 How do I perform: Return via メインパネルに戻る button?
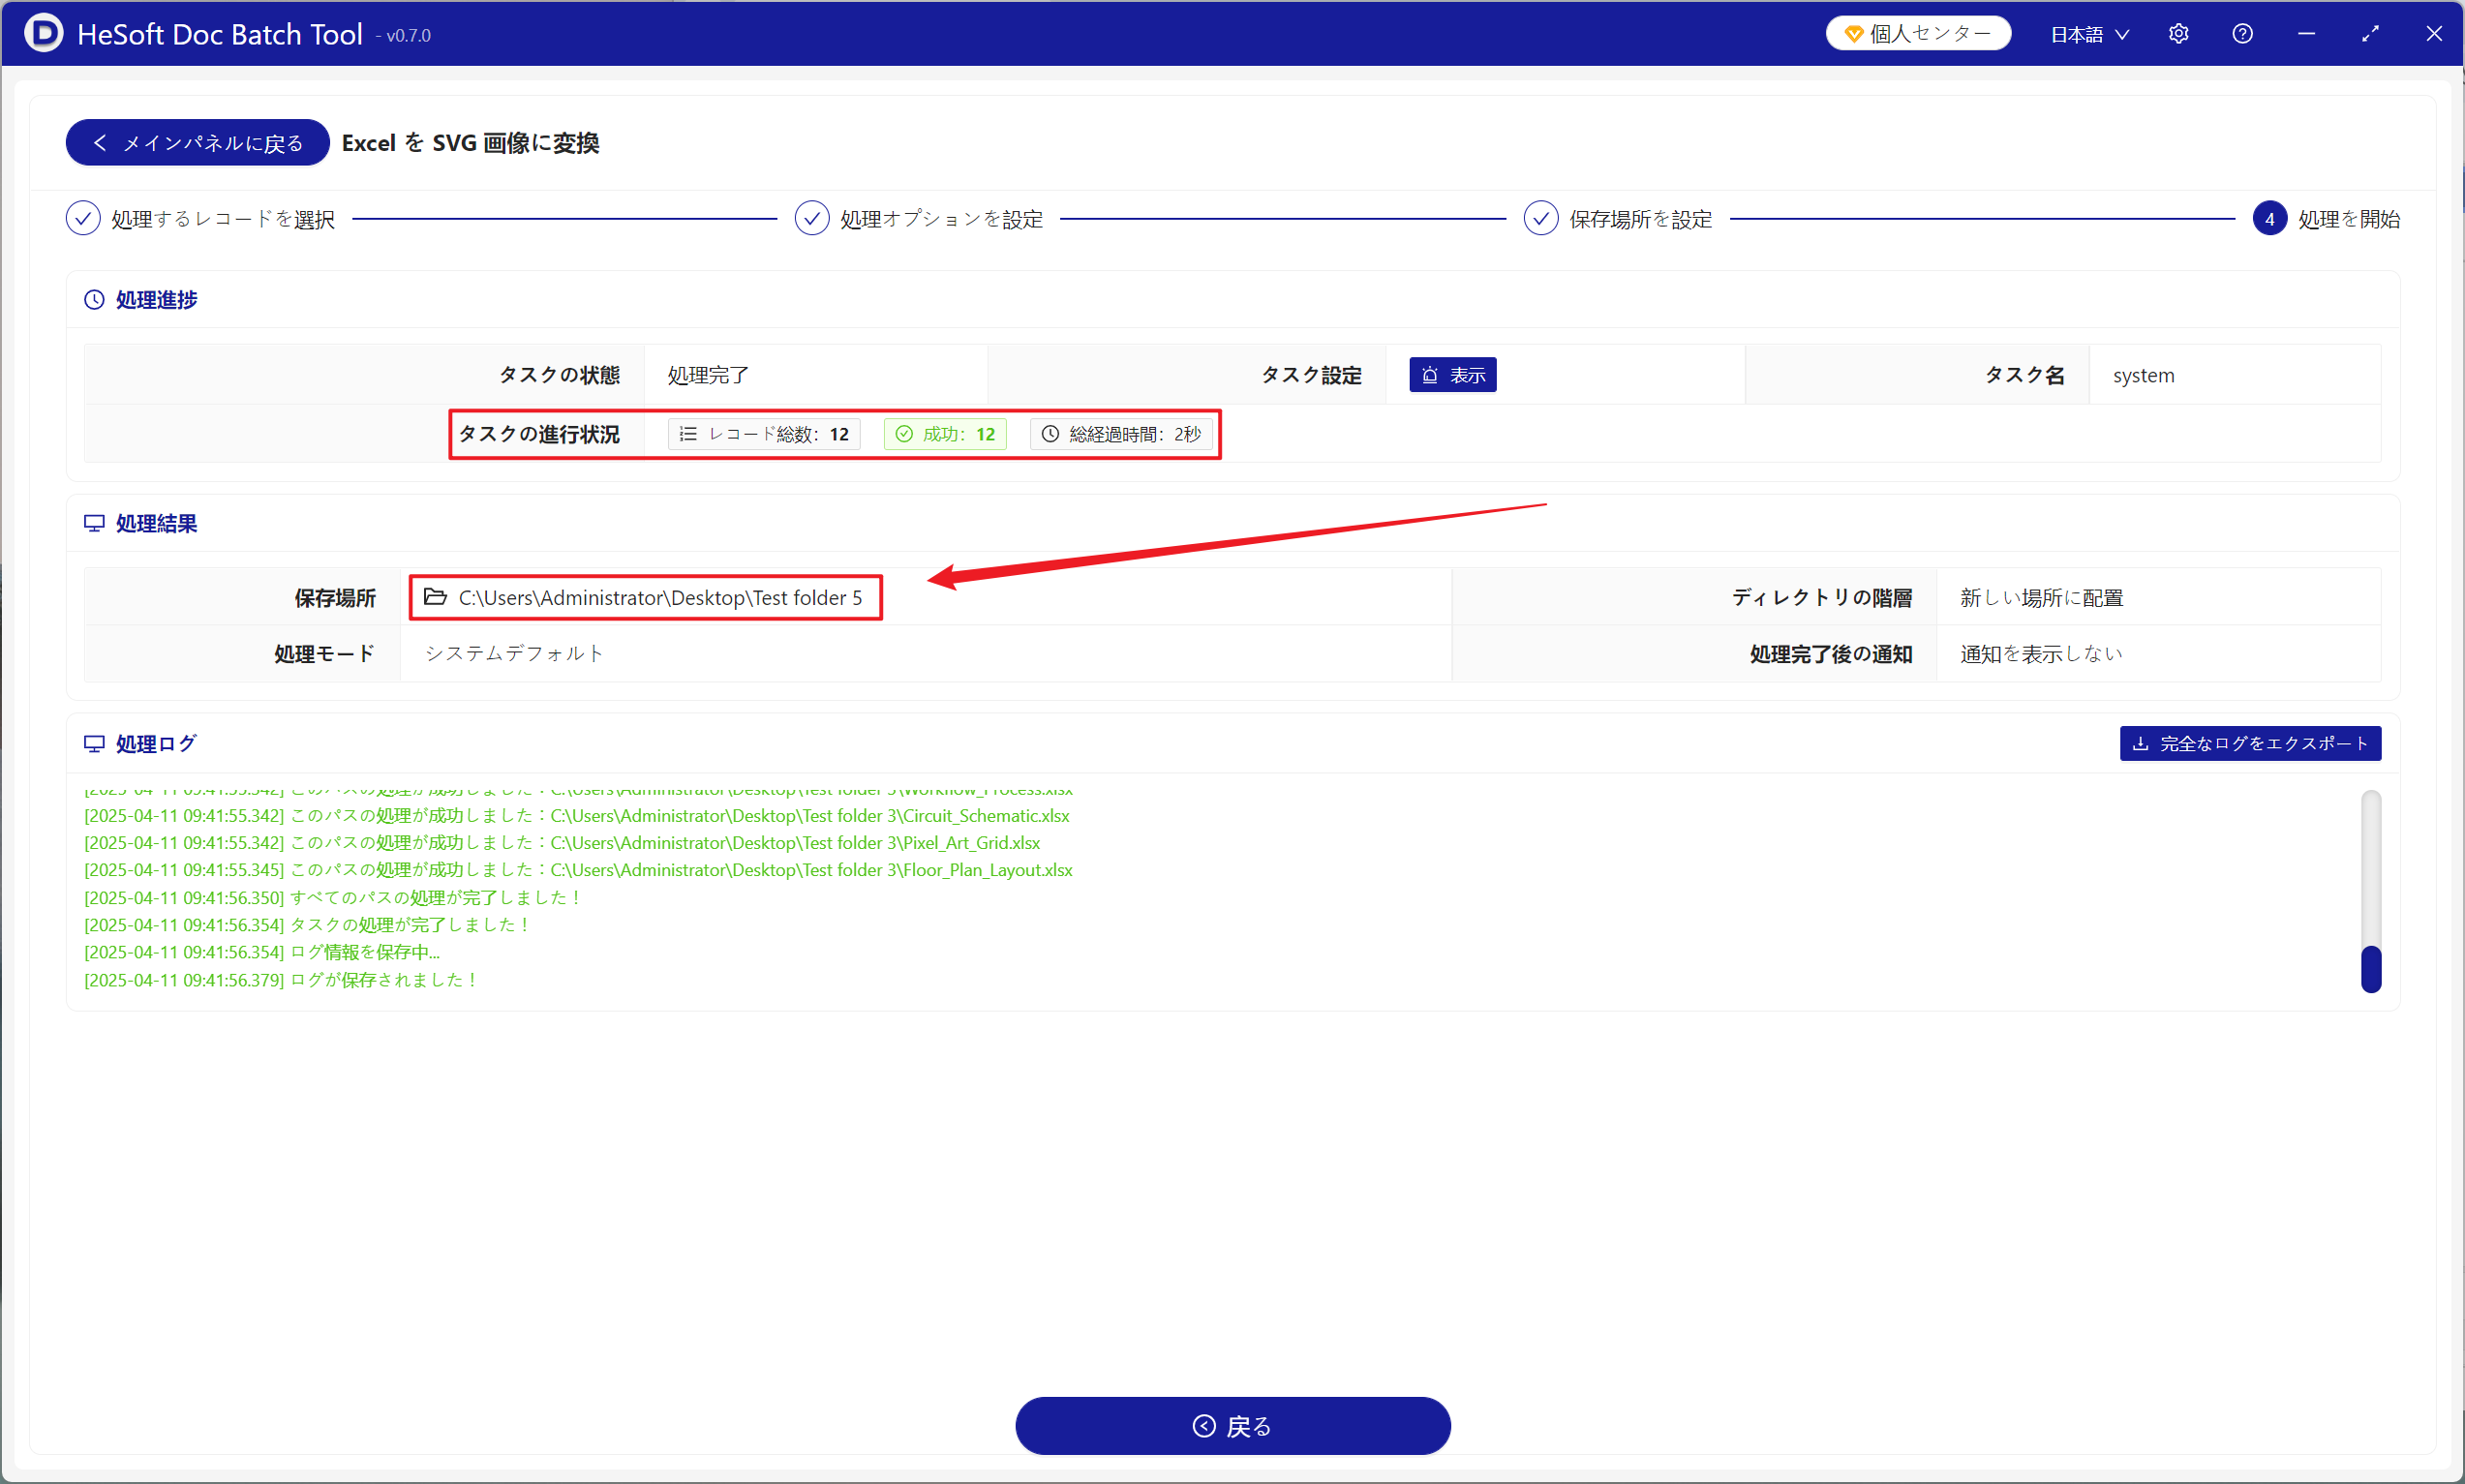click(x=198, y=143)
